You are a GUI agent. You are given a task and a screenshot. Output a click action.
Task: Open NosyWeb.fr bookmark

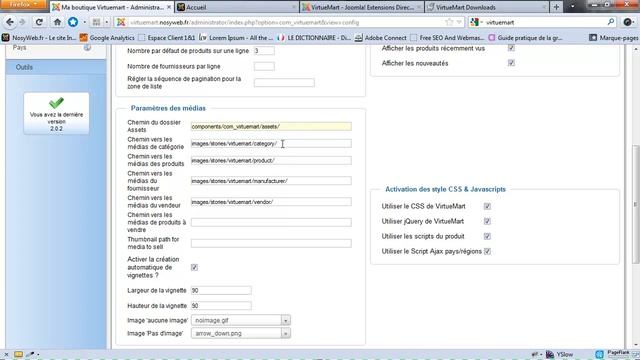39,38
